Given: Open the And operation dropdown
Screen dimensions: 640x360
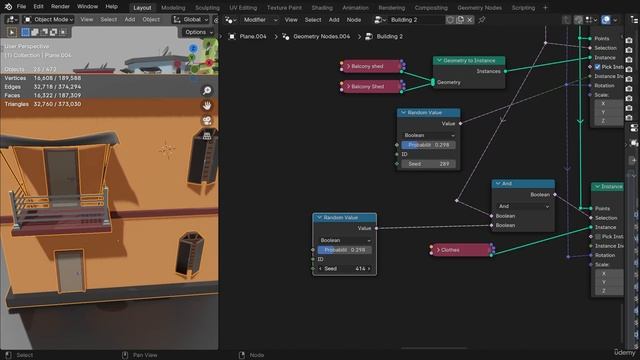Looking at the screenshot, I should coord(523,206).
